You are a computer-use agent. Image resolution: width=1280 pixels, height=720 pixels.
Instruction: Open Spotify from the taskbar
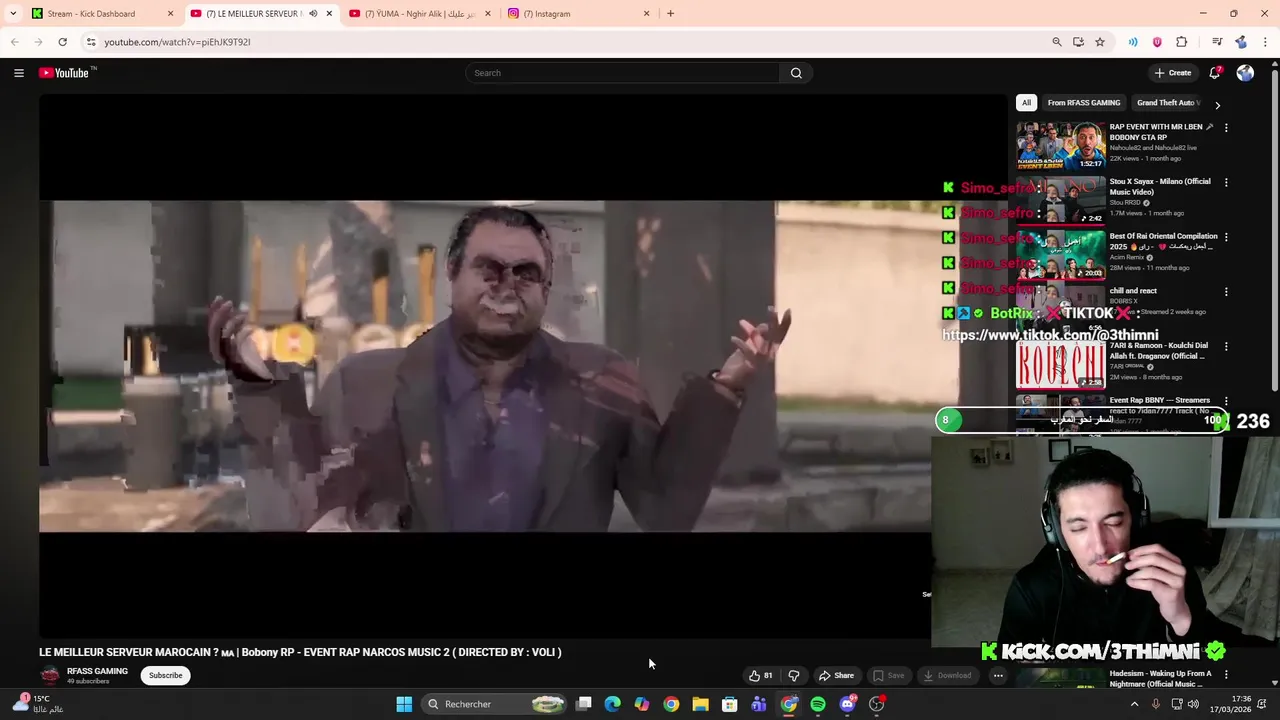pyautogui.click(x=818, y=704)
